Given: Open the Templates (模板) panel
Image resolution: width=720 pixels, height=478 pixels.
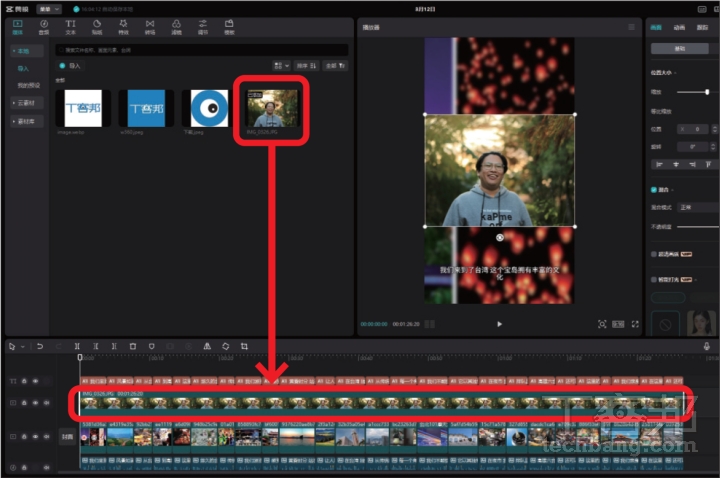Looking at the screenshot, I should 229,27.
